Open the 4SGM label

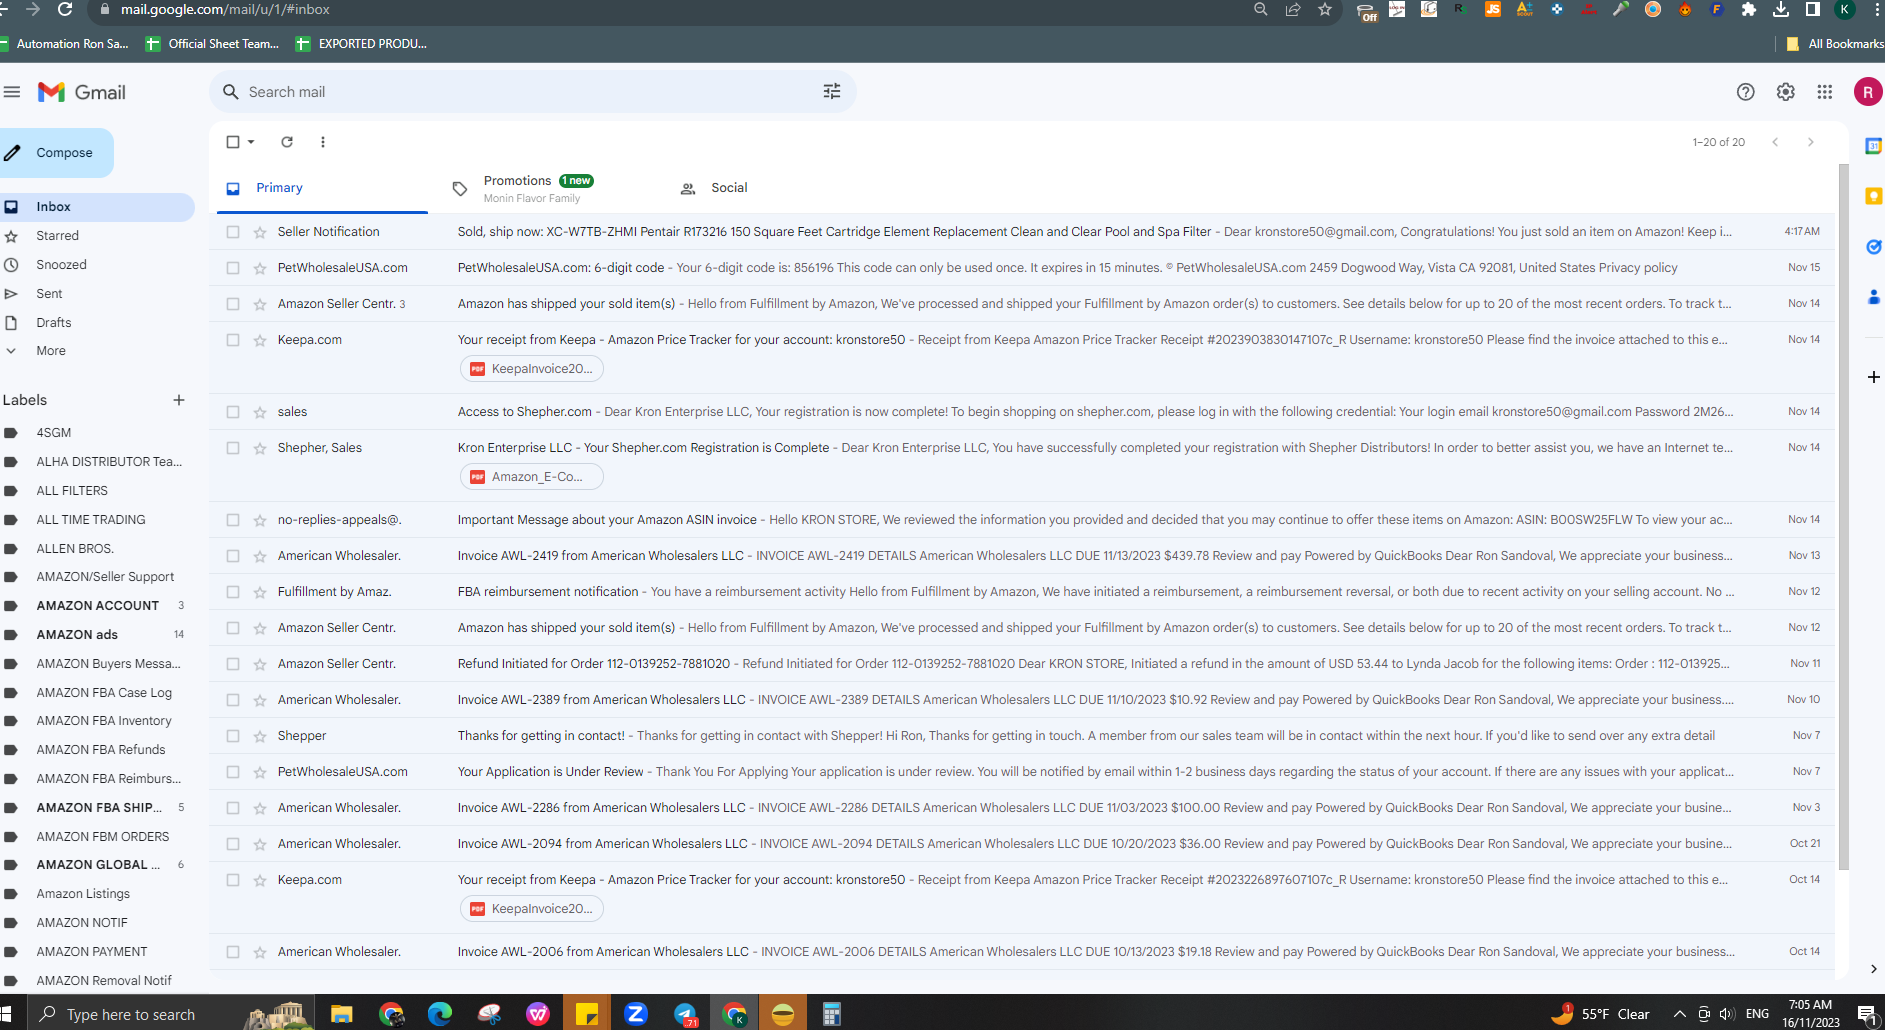(x=97, y=433)
